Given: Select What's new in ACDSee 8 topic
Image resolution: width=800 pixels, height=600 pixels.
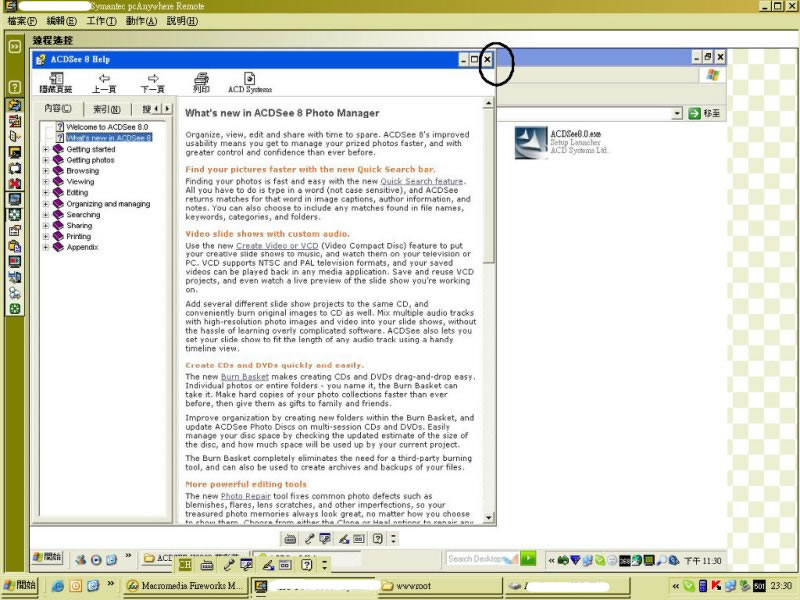Looking at the screenshot, I should [x=109, y=138].
